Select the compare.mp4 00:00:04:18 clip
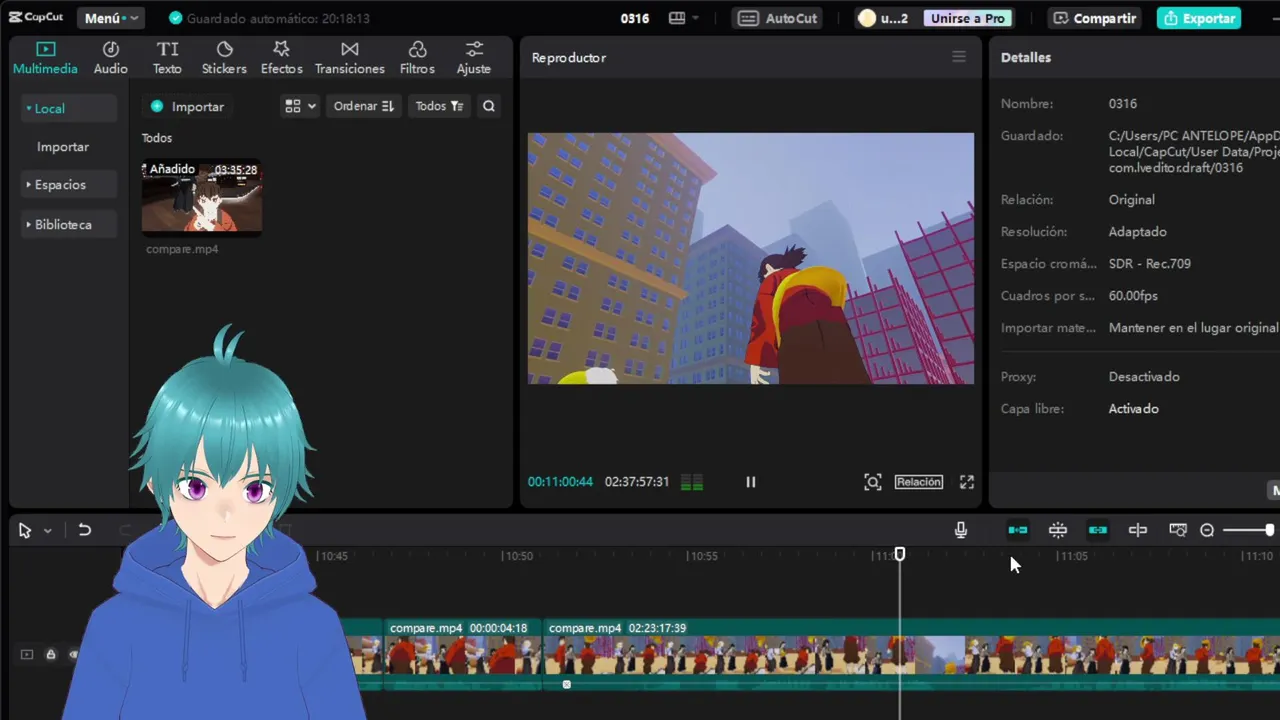Image resolution: width=1280 pixels, height=720 pixels. click(x=462, y=654)
